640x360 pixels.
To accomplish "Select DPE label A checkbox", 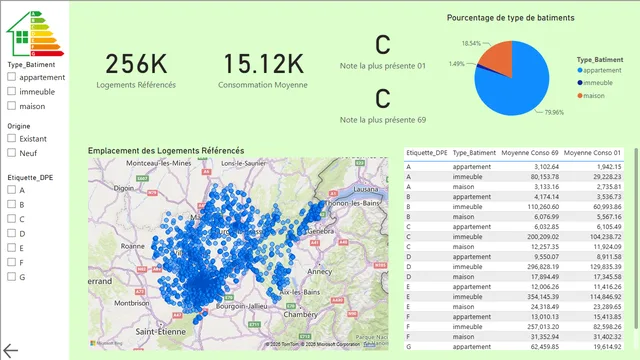I will click(12, 190).
